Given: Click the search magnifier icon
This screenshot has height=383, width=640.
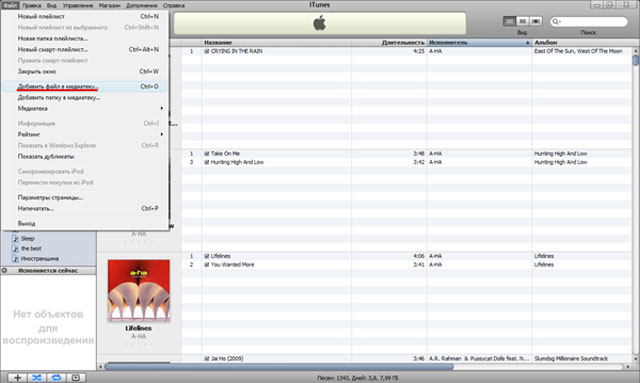Looking at the screenshot, I should pyautogui.click(x=556, y=22).
